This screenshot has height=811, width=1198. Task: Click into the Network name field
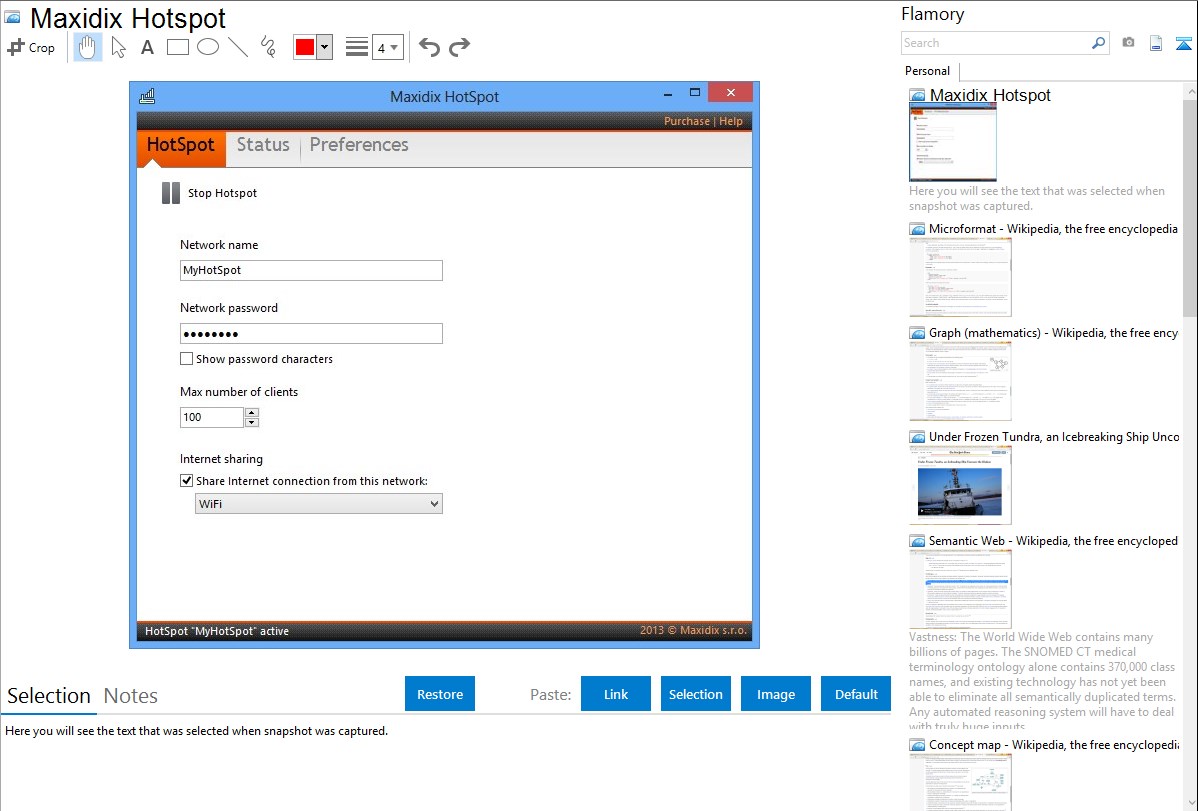311,270
